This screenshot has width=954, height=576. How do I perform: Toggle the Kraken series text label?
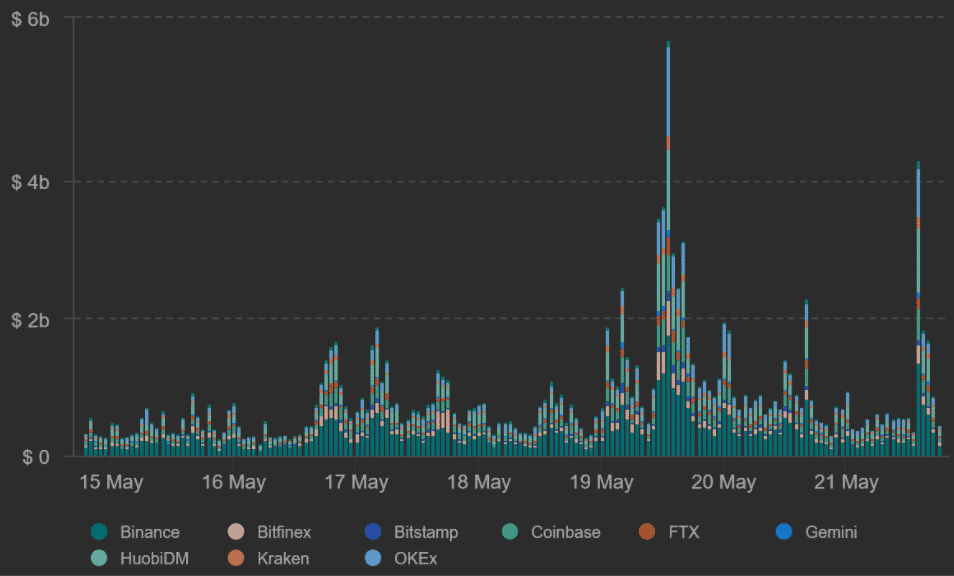(283, 558)
